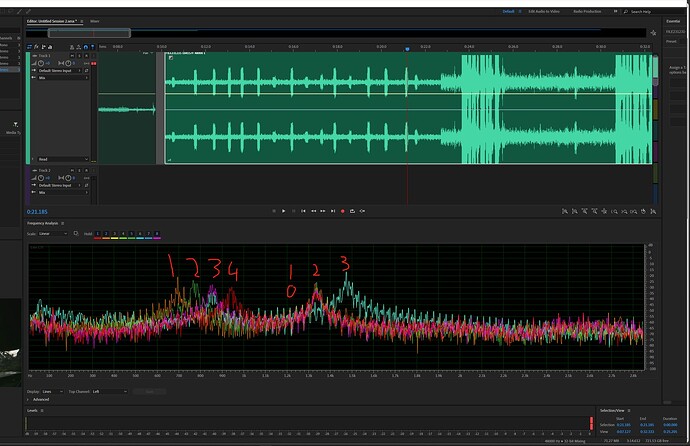Screen dimensions: 690x446
Task: Click the blue playhead marker on ruler
Action: click(x=407, y=49)
